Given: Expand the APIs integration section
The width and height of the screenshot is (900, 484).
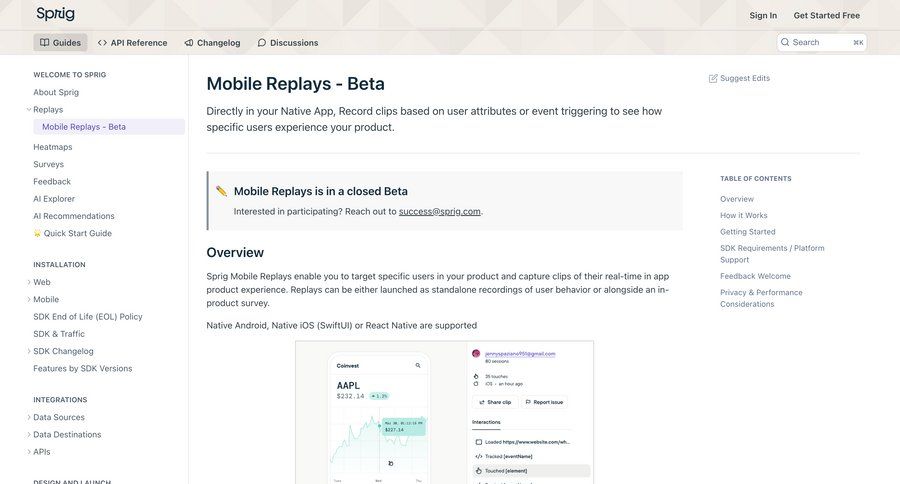Looking at the screenshot, I should [29, 452].
